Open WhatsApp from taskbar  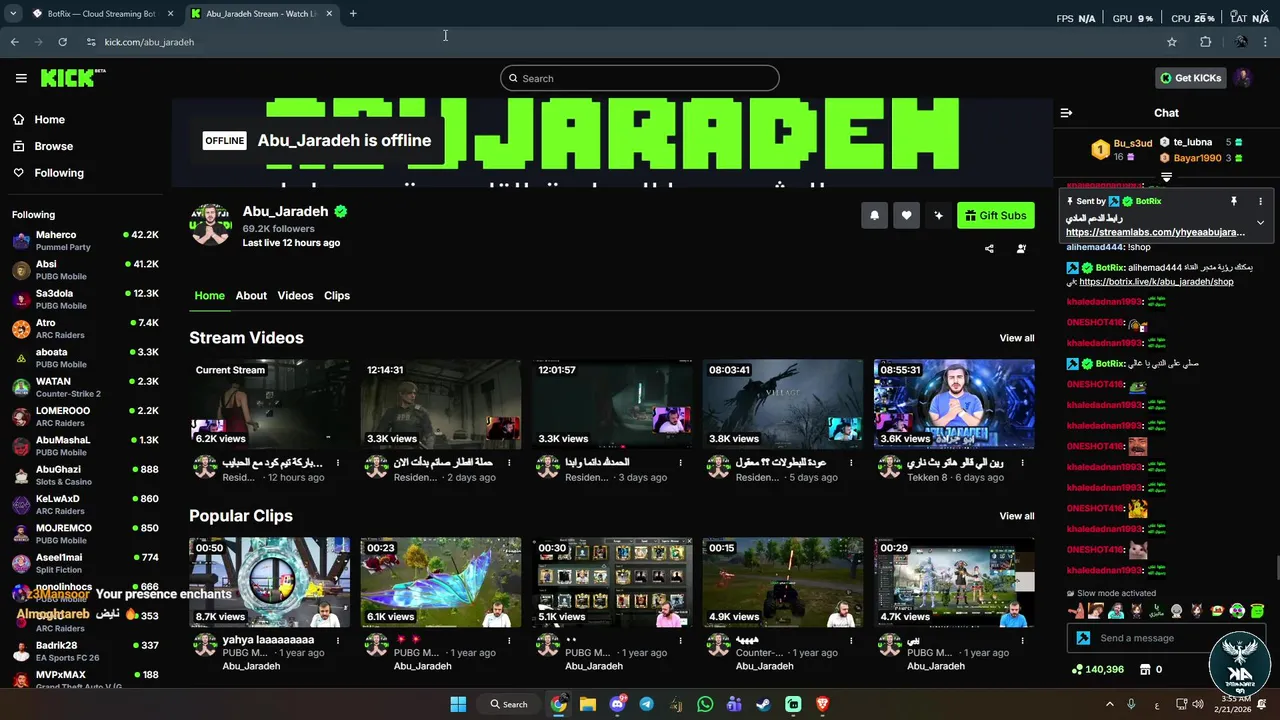pyautogui.click(x=705, y=704)
